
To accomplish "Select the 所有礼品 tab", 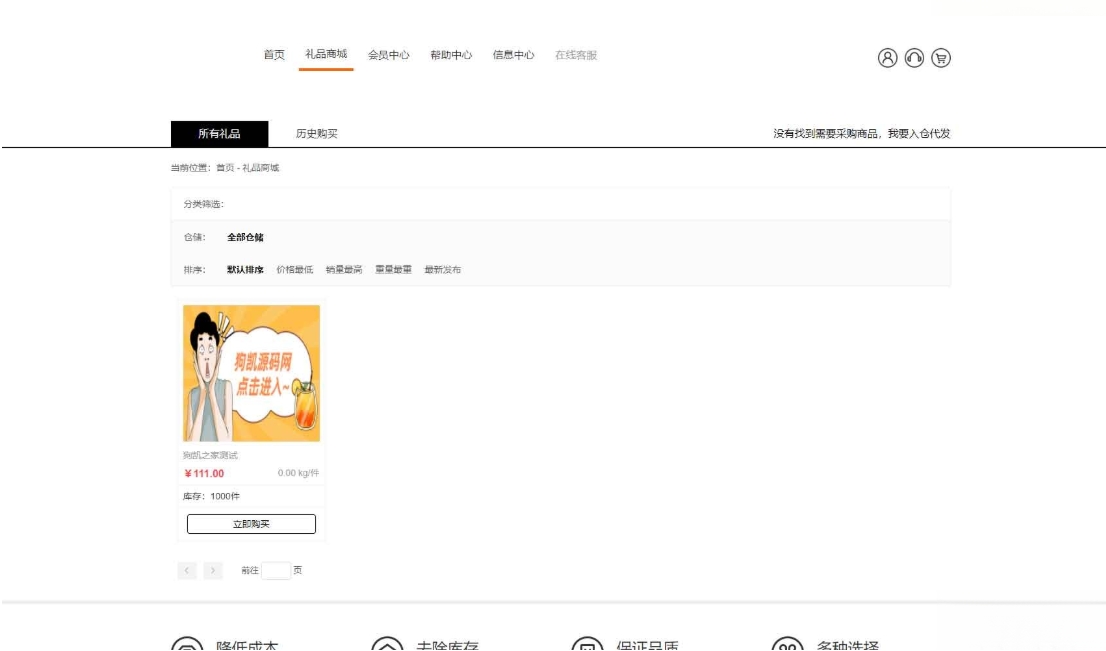I will click(x=219, y=131).
